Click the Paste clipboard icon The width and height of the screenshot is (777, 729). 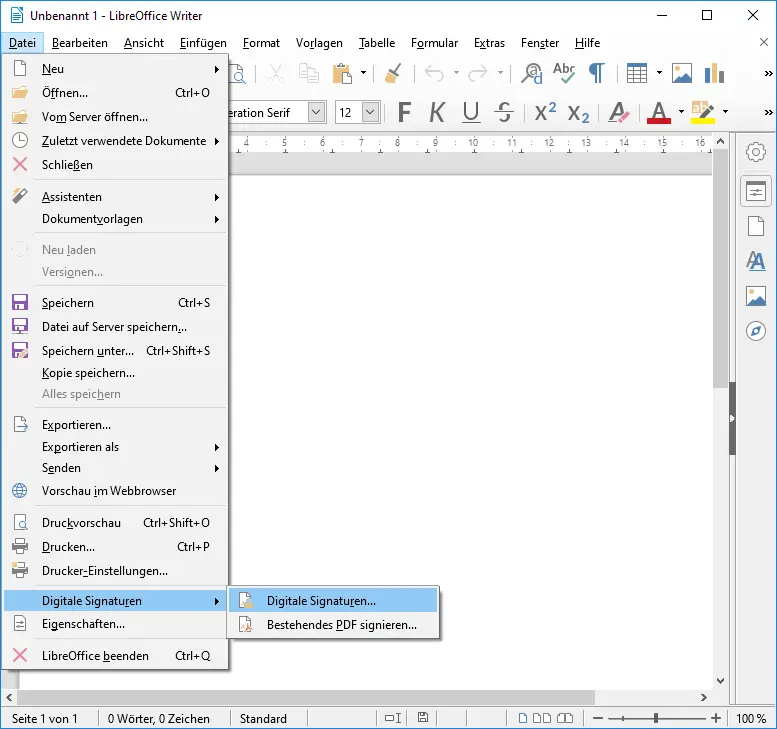tap(342, 73)
